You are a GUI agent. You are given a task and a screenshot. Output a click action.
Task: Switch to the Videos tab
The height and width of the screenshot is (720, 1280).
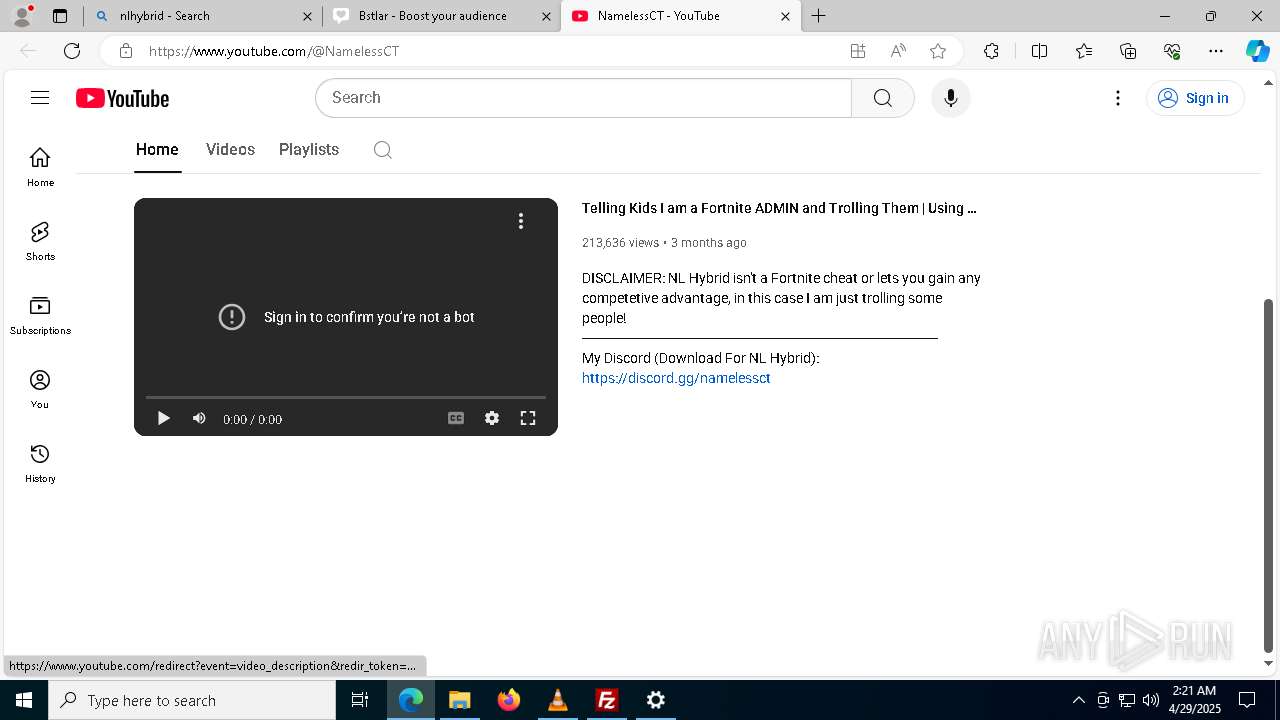[230, 150]
